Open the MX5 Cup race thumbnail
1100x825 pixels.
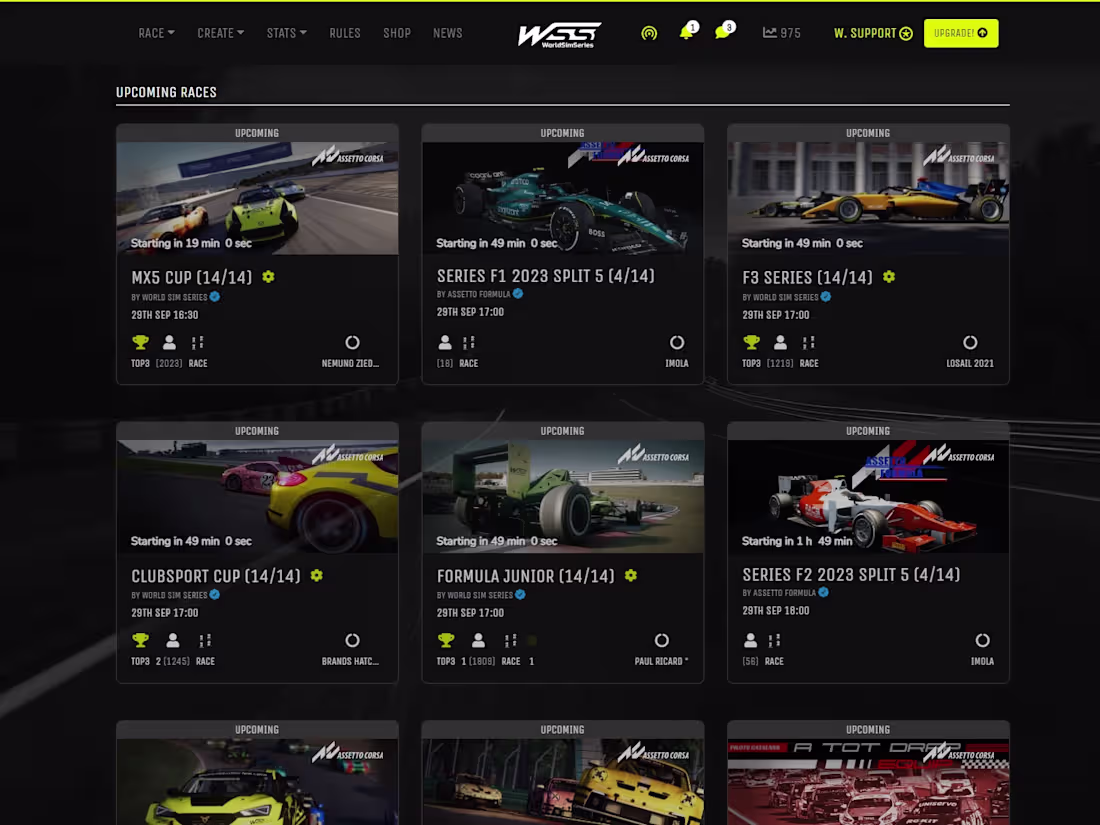[x=257, y=198]
